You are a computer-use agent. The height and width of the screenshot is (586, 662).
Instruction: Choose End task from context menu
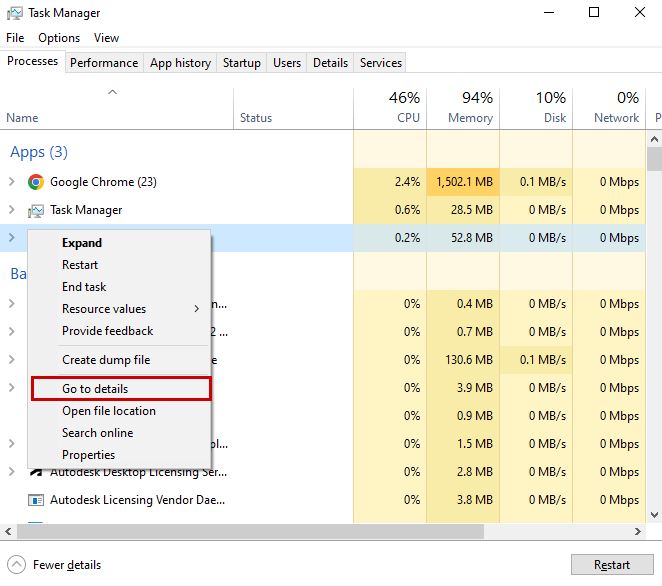click(x=84, y=287)
